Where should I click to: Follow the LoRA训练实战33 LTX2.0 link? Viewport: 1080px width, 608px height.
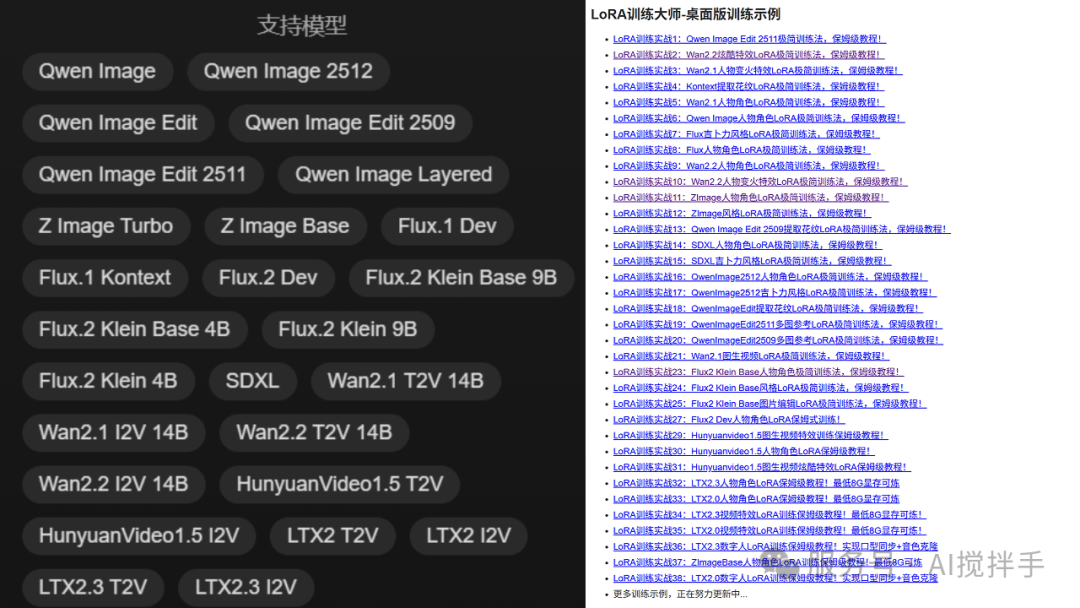[x=756, y=499]
